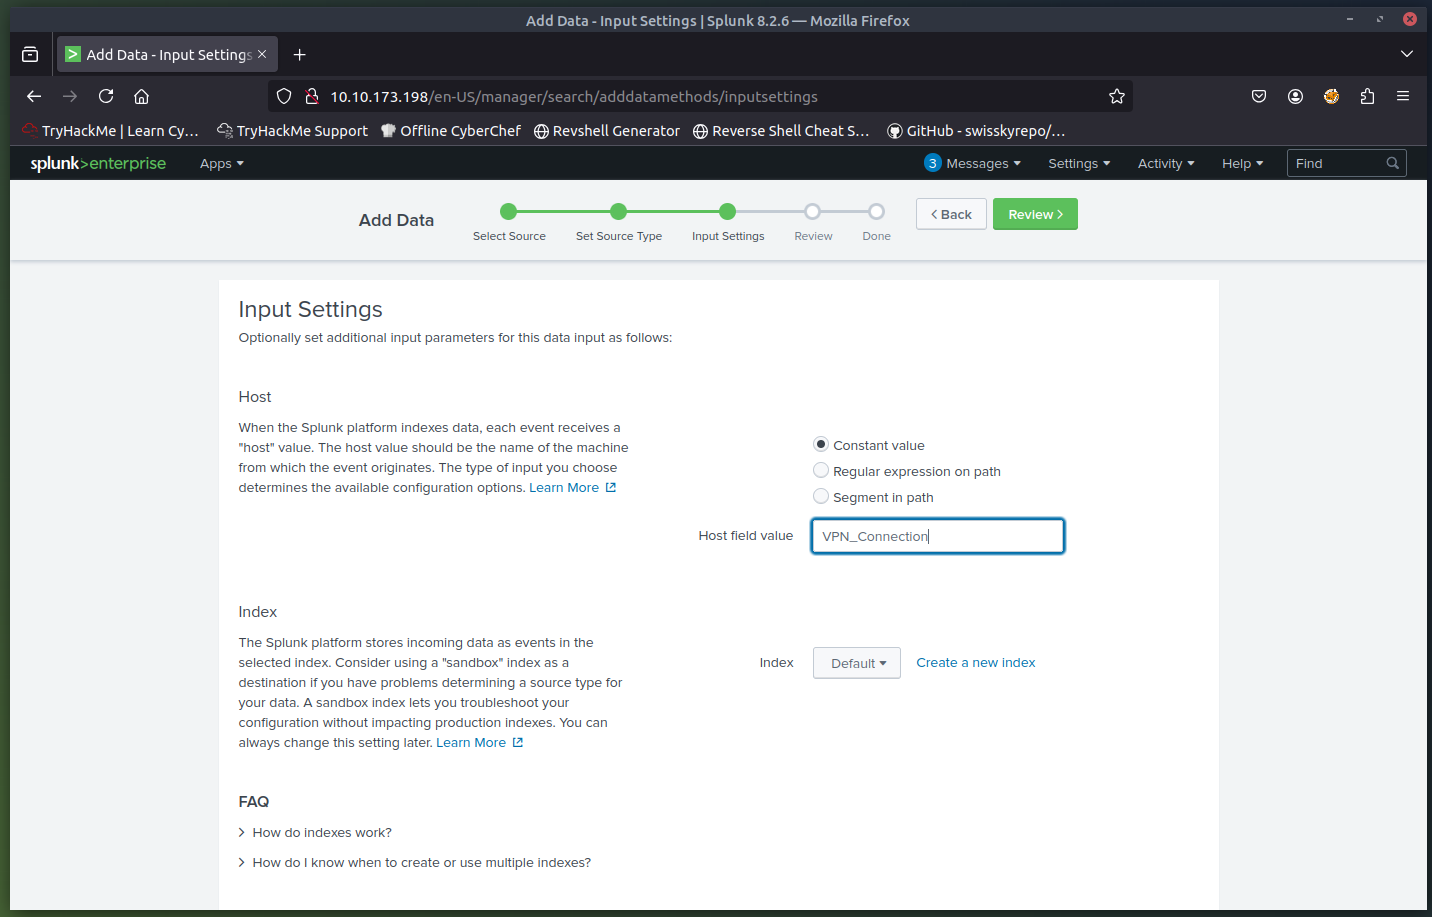
Task: Expand FAQ about multiple indexes
Action: [x=415, y=863]
